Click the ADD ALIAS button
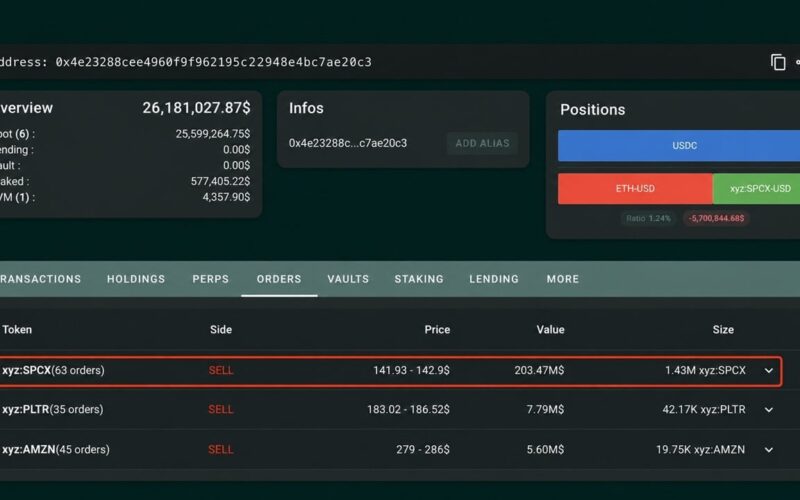800x500 pixels. click(482, 143)
